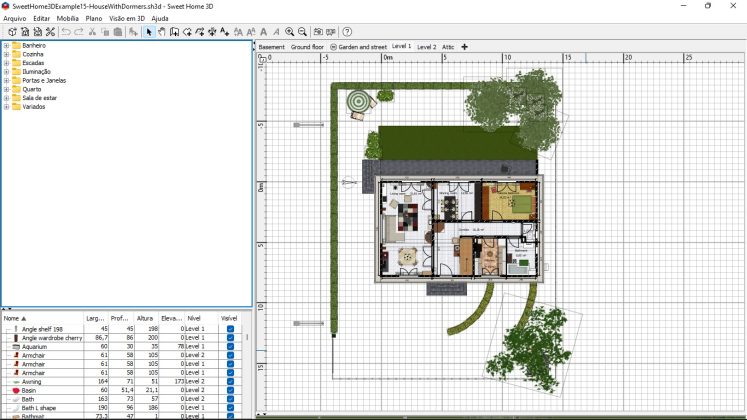Expand the Quarto catalog folder
The width and height of the screenshot is (747, 420).
tap(6, 89)
